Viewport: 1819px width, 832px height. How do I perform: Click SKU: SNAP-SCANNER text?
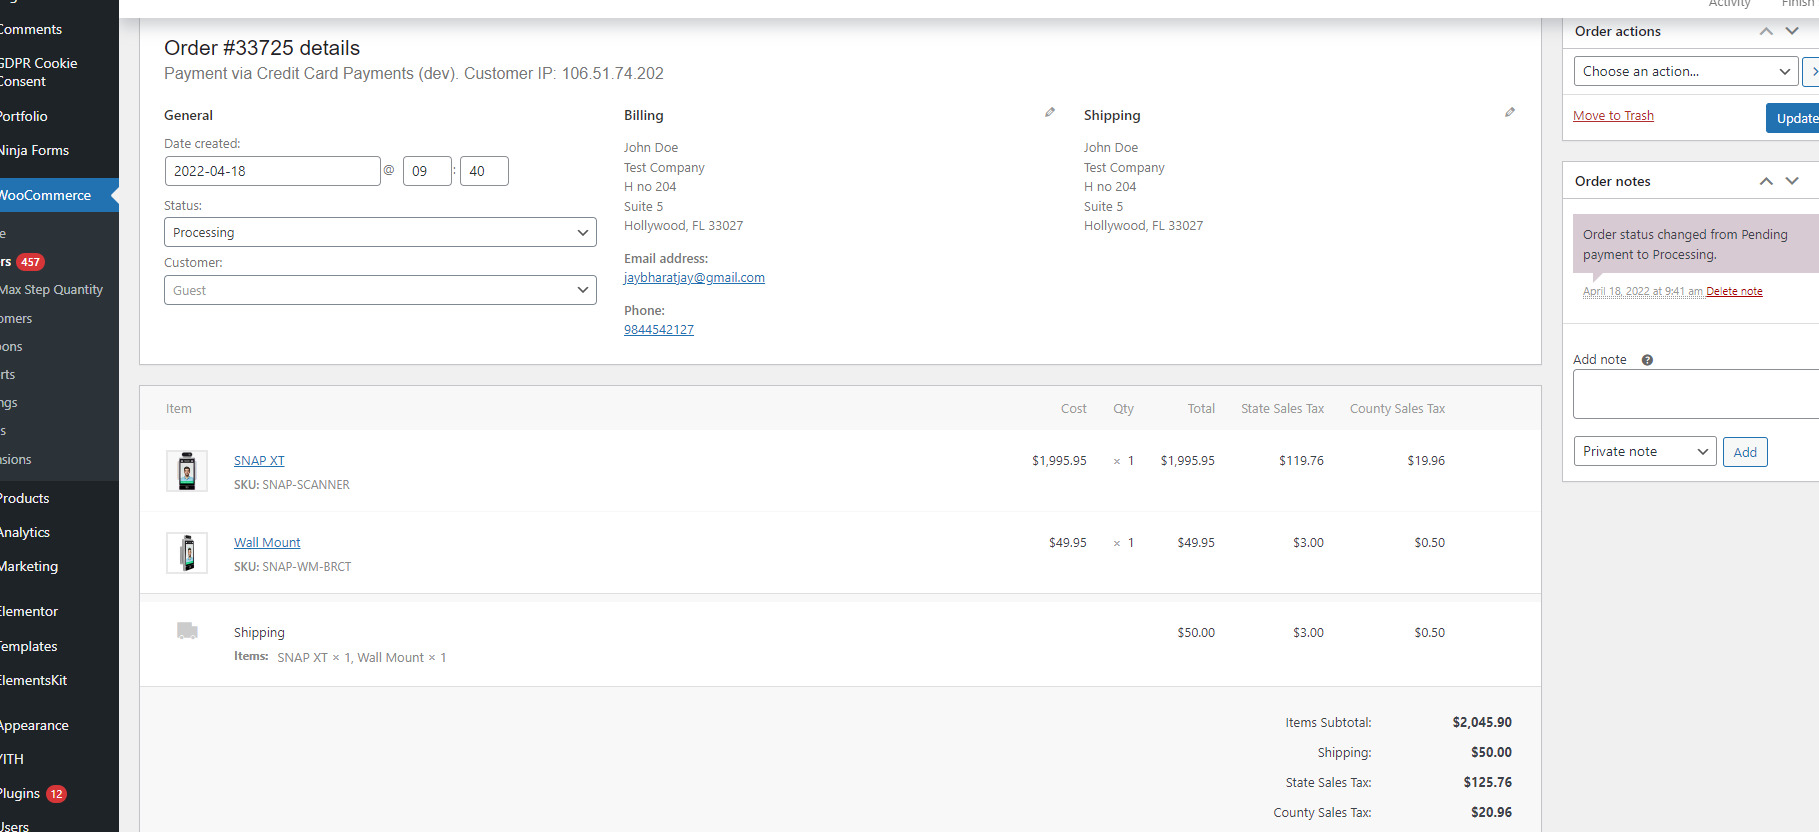click(292, 485)
